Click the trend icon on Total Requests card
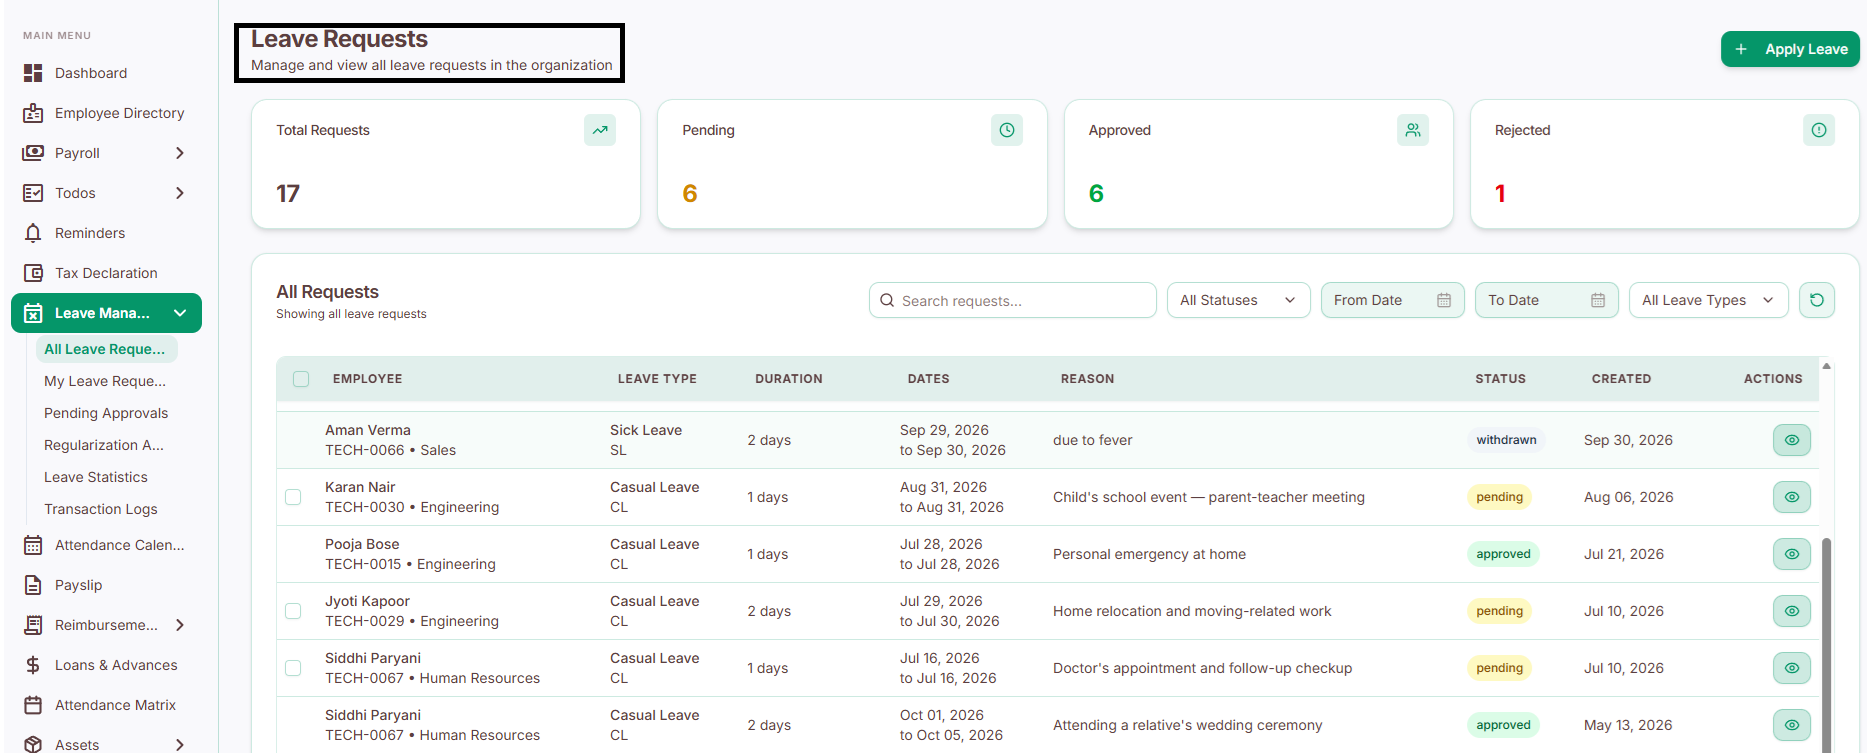This screenshot has height=756, width=1867. click(600, 130)
